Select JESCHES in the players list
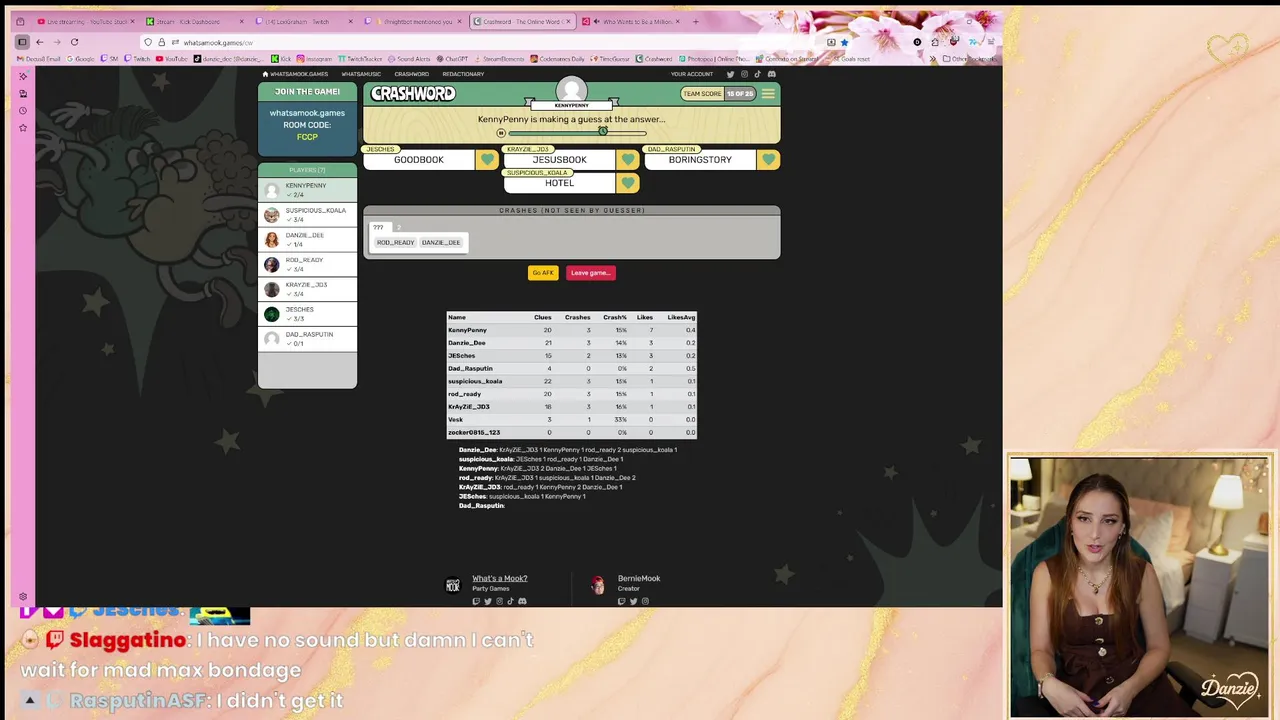Screen dimensions: 1280x720 click(307, 314)
